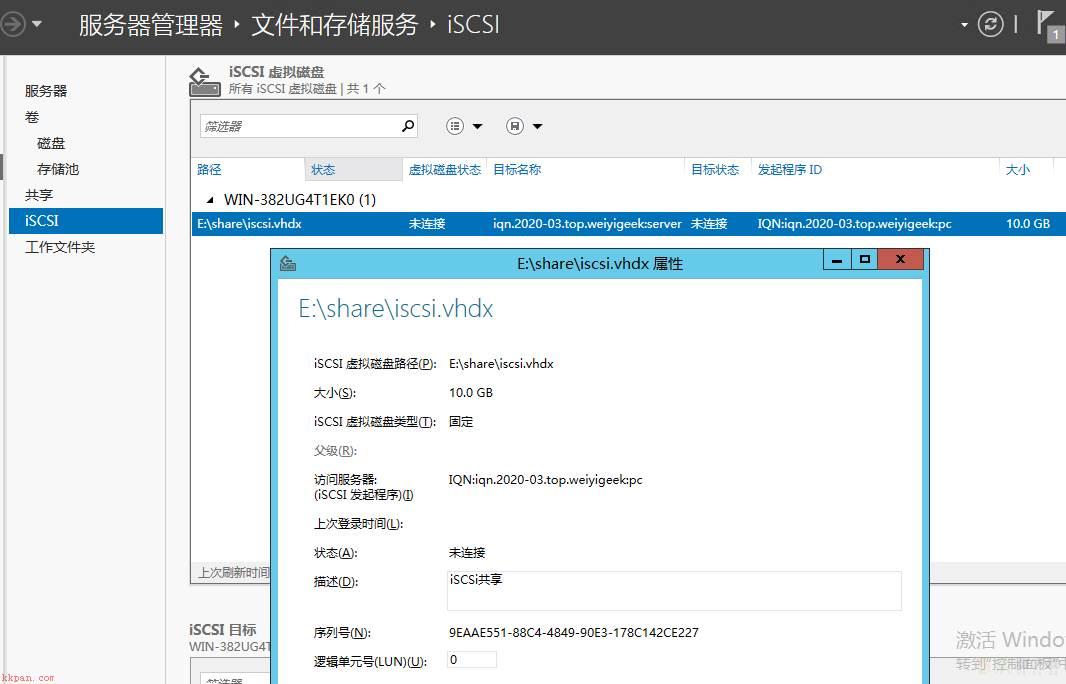The height and width of the screenshot is (684, 1066).
Task: Open navigation history dropdown arrow
Action: 37,24
